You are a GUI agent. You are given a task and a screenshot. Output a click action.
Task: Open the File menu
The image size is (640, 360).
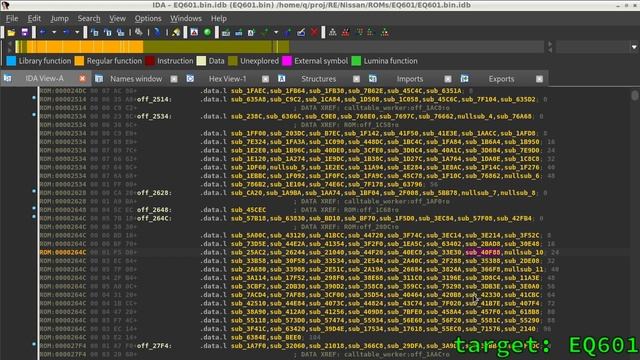coord(12,18)
